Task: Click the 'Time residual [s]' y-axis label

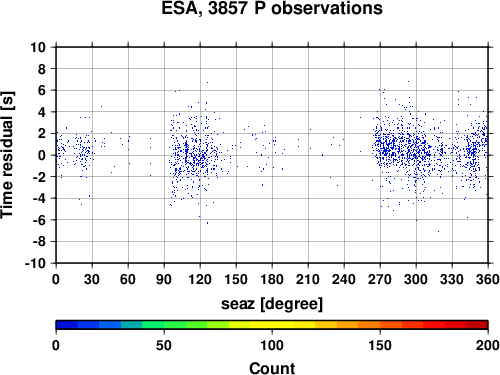Action: pos(7,155)
